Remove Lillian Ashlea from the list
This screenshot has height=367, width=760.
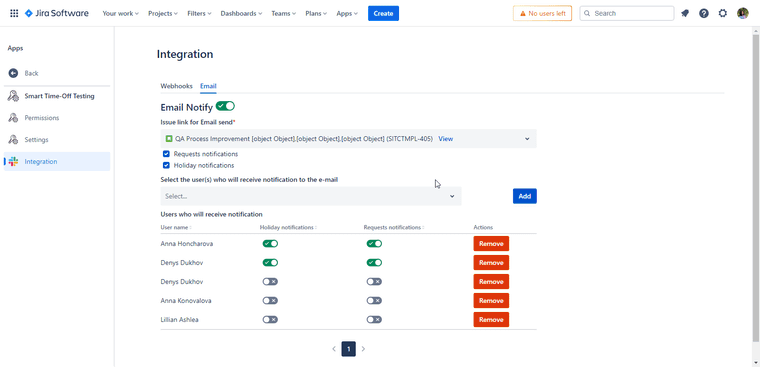click(x=491, y=319)
